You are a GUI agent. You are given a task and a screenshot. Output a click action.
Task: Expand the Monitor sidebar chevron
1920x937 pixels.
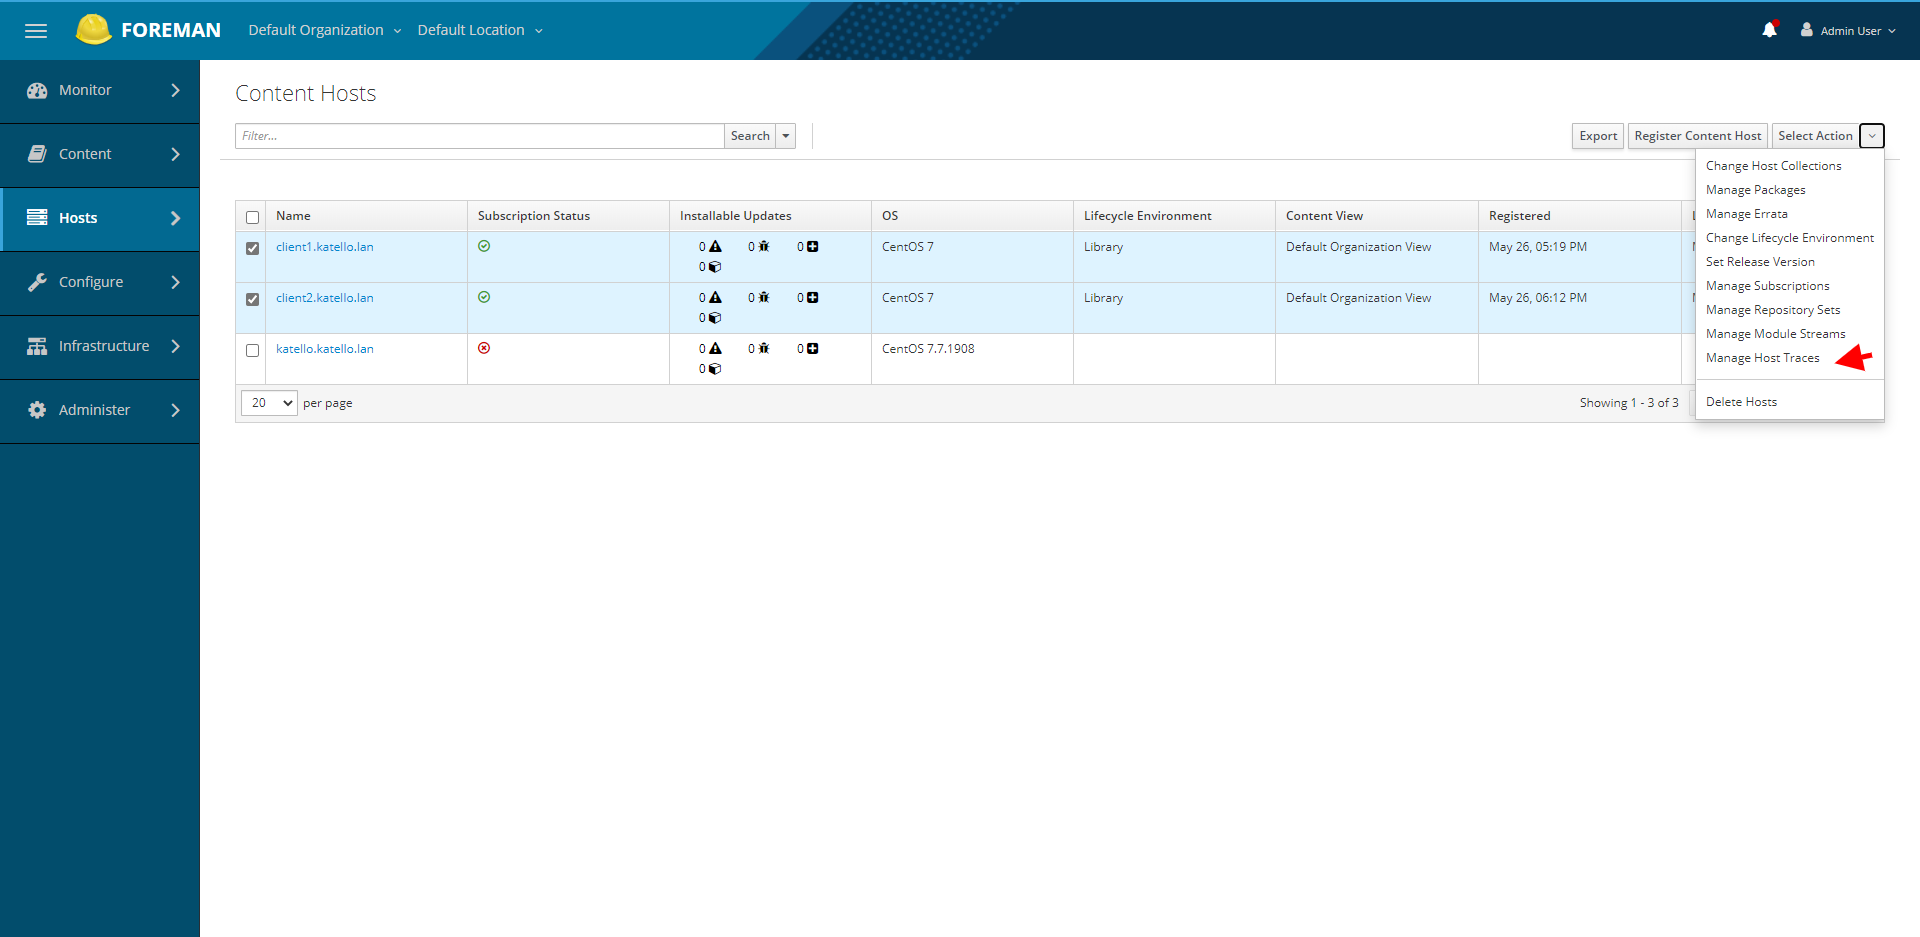tap(176, 90)
